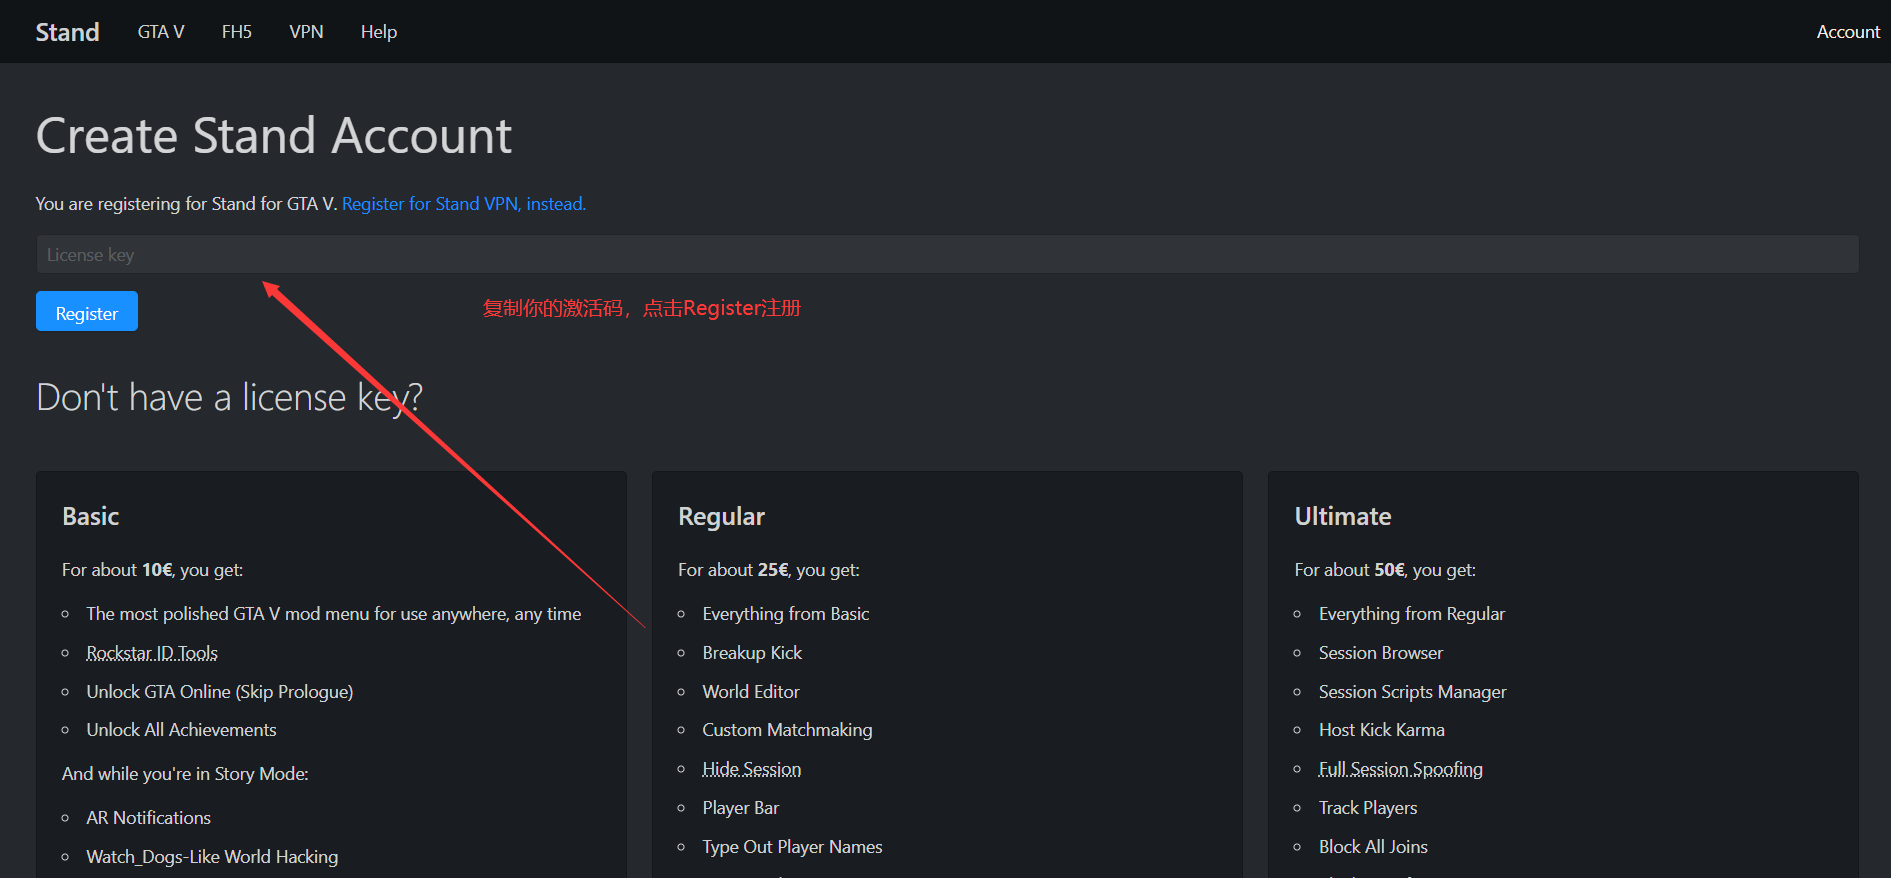Click the underlined 'Rockstar ID Tools' item
The height and width of the screenshot is (878, 1891).
pos(152,653)
